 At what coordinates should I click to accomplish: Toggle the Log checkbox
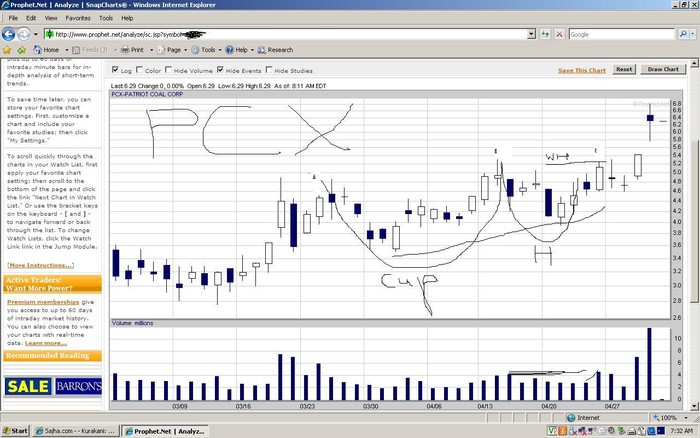pyautogui.click(x=114, y=71)
